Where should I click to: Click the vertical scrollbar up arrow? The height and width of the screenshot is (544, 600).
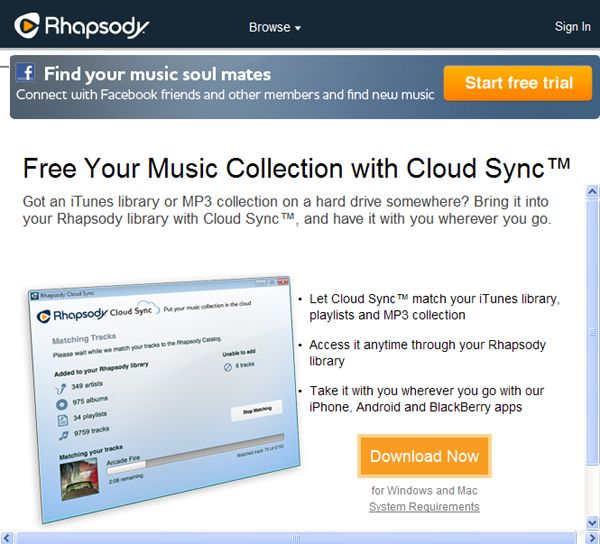tap(592, 191)
